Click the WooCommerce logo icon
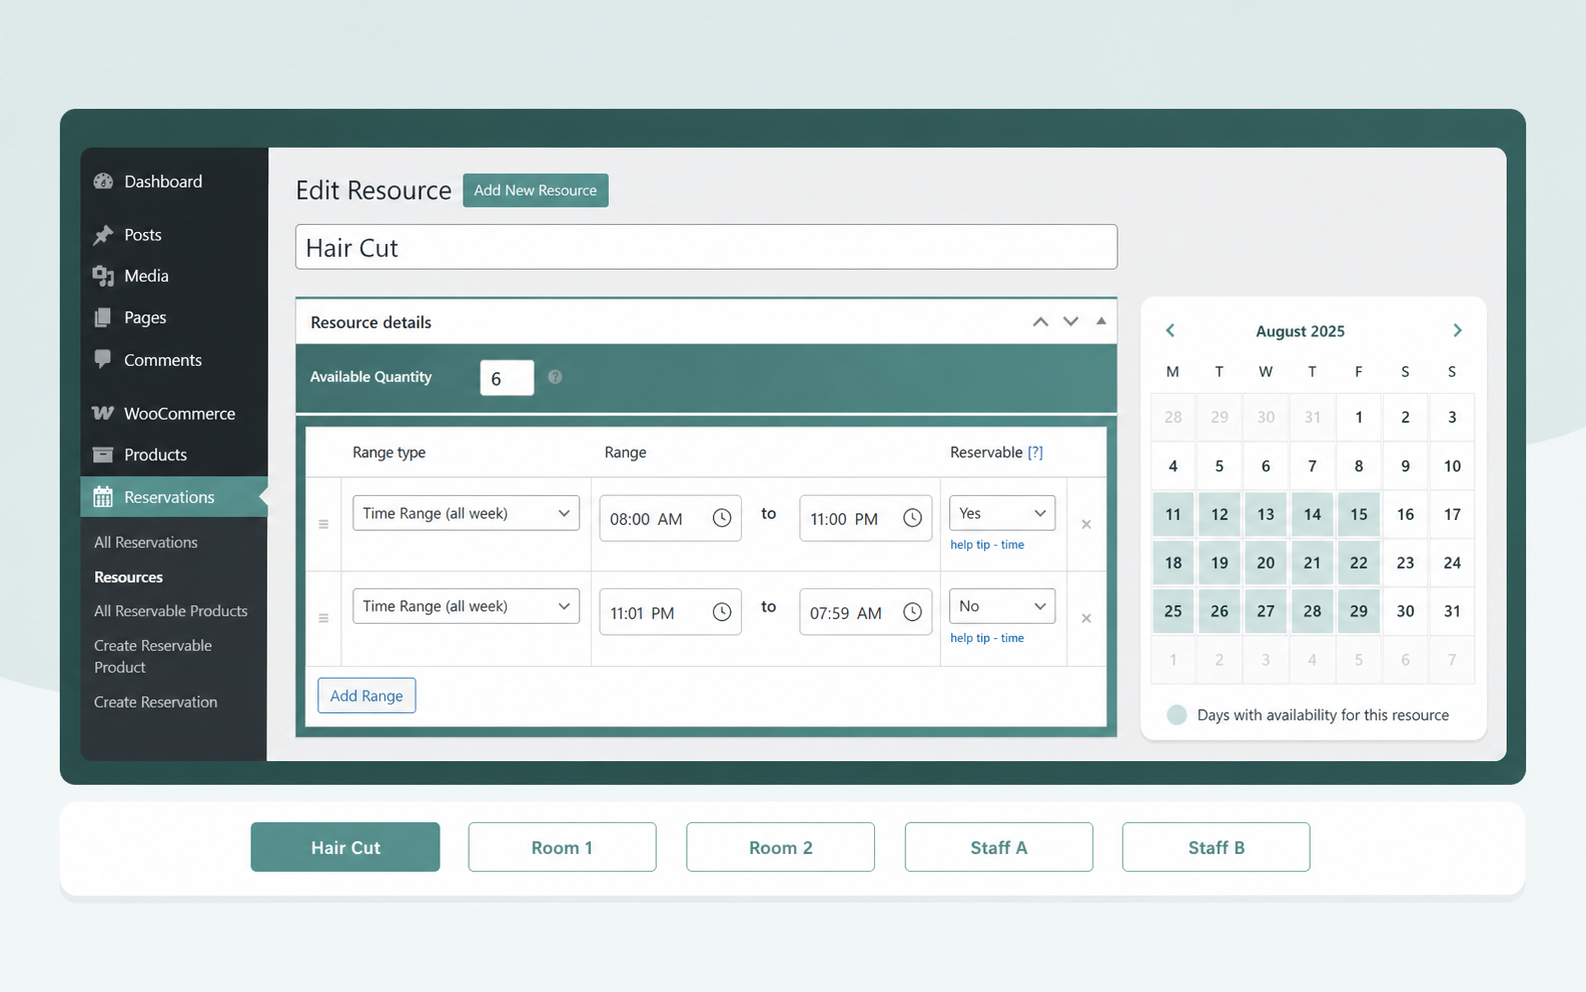Viewport: 1586px width, 992px height. tap(103, 413)
